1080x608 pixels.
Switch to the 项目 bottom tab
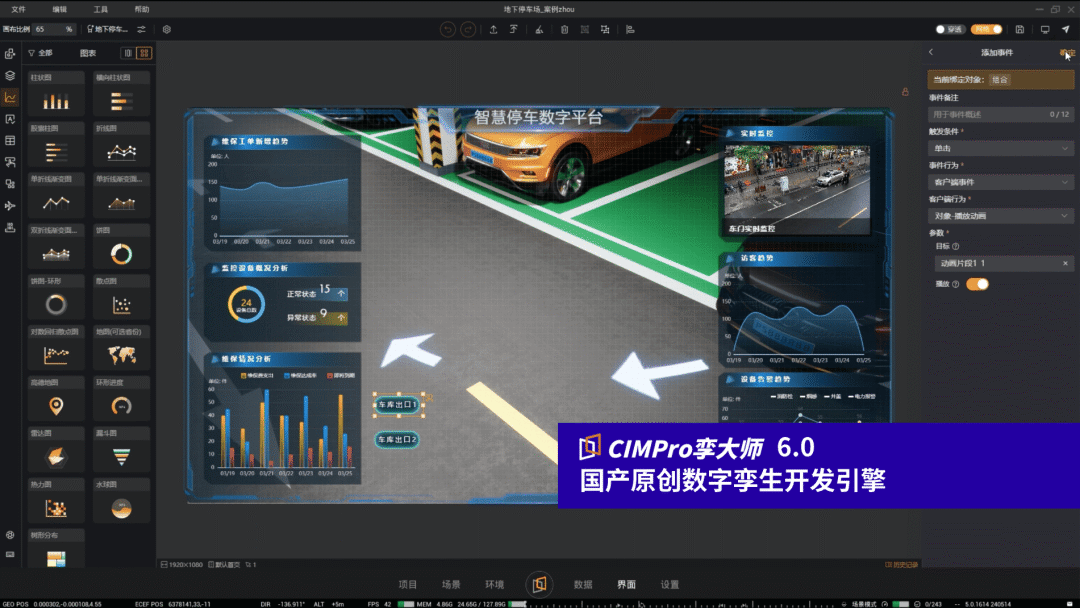pyautogui.click(x=408, y=585)
